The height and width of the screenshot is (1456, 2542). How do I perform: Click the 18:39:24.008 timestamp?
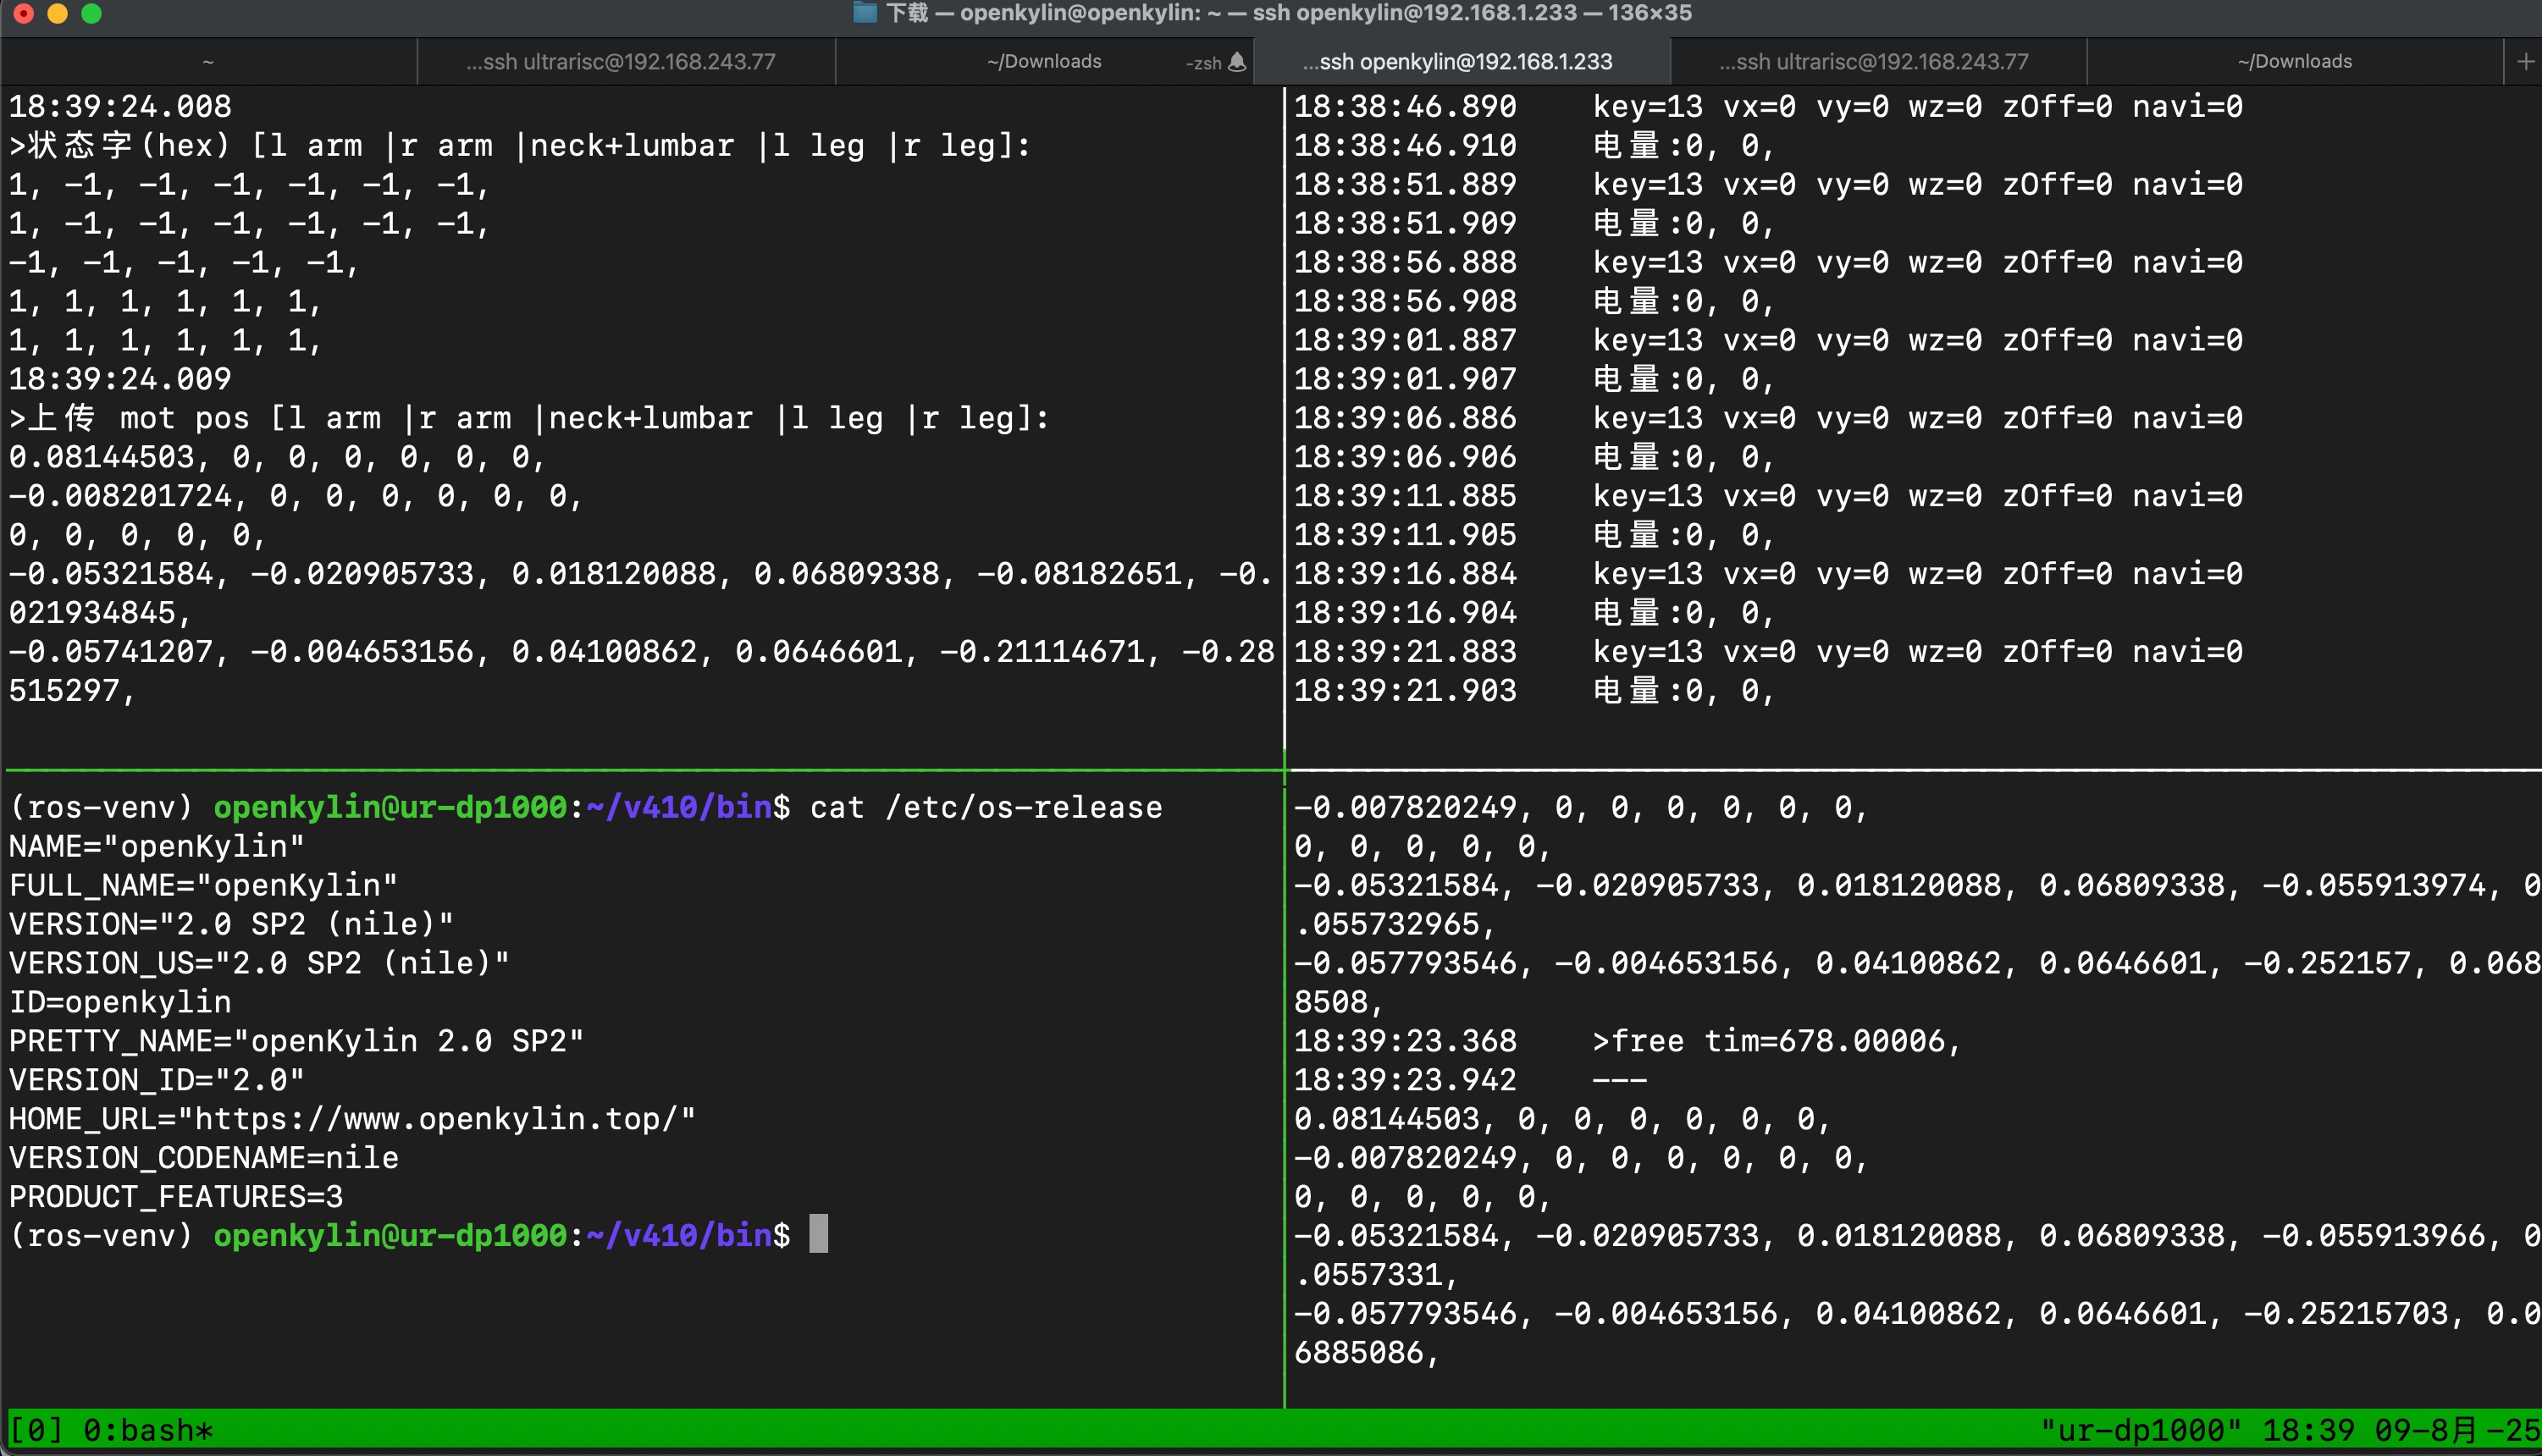(x=120, y=106)
